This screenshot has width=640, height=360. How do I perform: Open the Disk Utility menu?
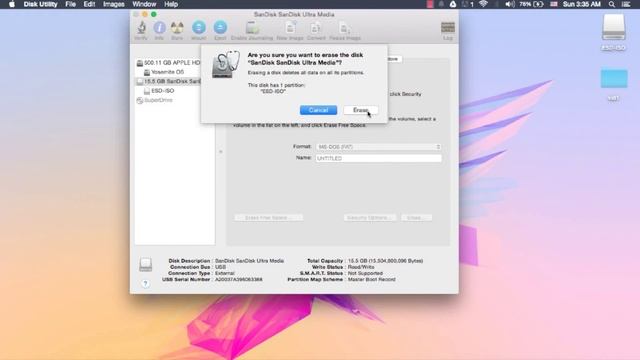pos(40,4)
